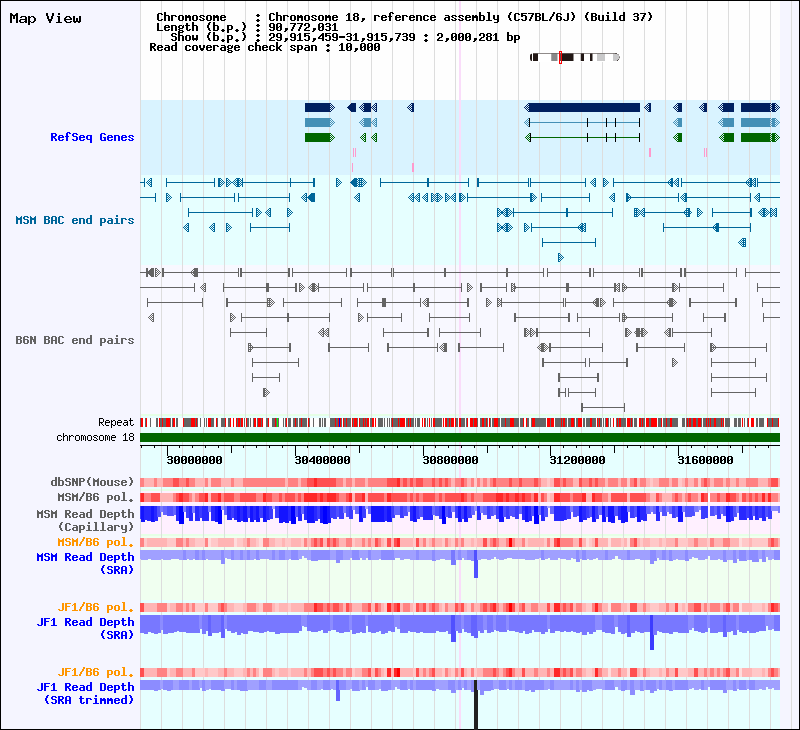Click the green chromosome 18 bar
The height and width of the screenshot is (730, 800).
coord(460,437)
